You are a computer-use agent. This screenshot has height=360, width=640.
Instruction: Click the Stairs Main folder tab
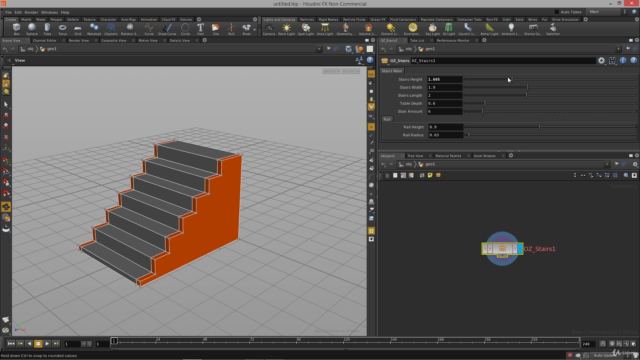click(391, 71)
